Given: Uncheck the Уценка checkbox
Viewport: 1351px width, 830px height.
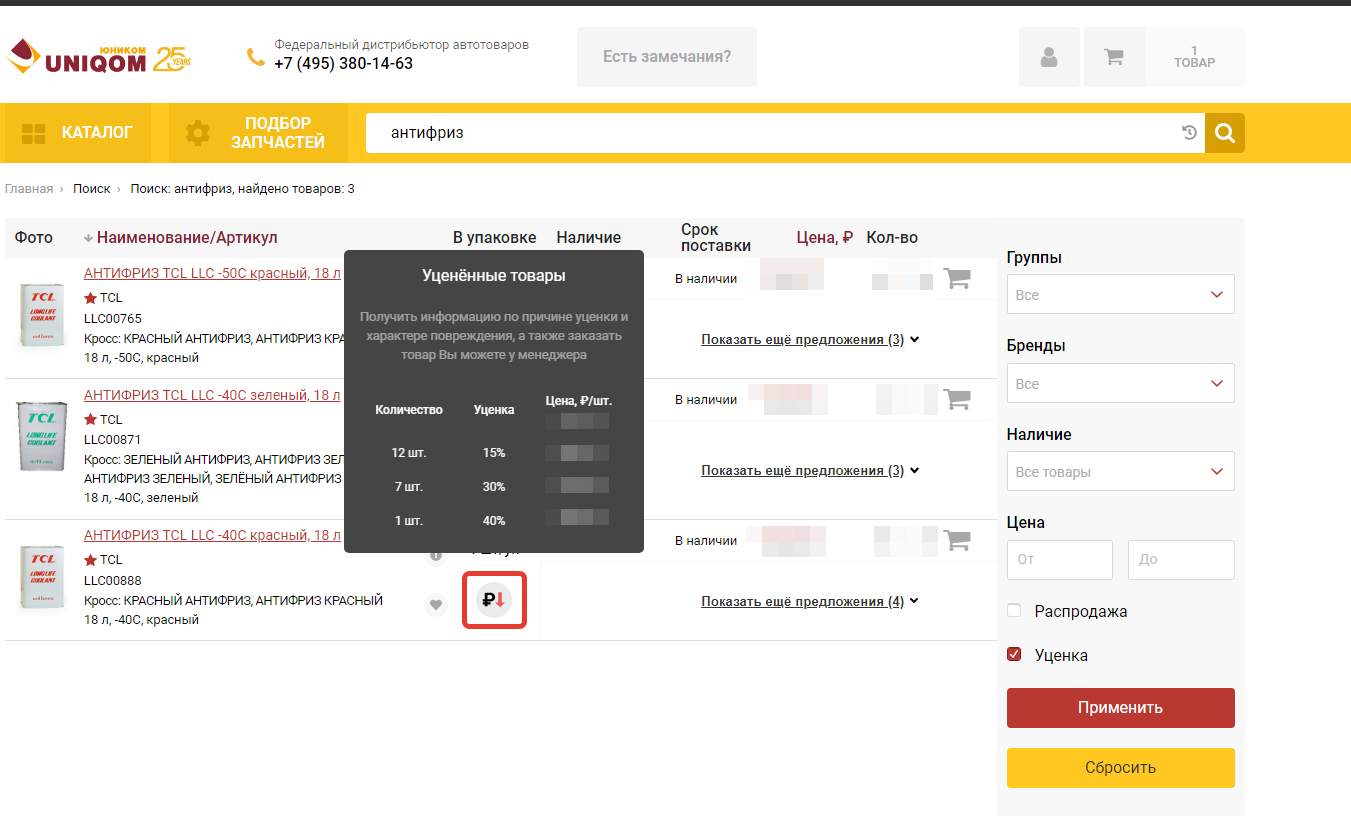Looking at the screenshot, I should pos(1014,655).
